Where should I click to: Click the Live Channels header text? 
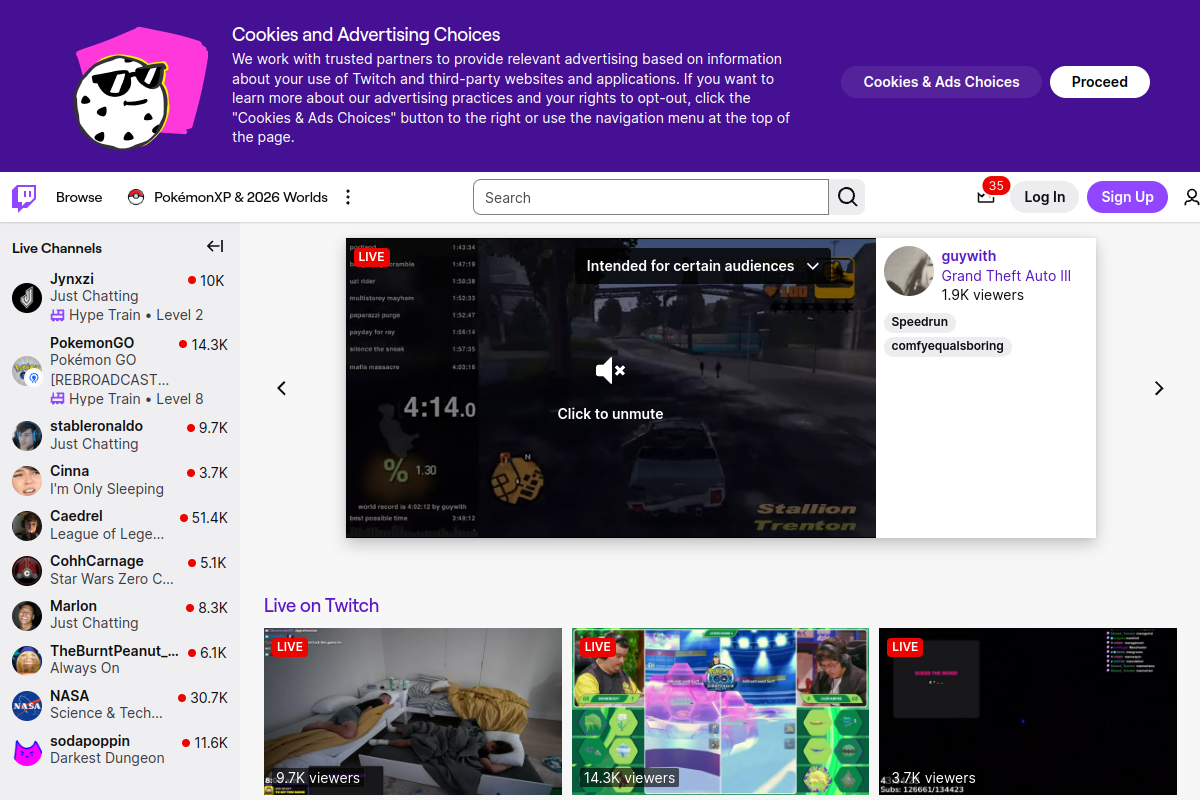click(57, 248)
